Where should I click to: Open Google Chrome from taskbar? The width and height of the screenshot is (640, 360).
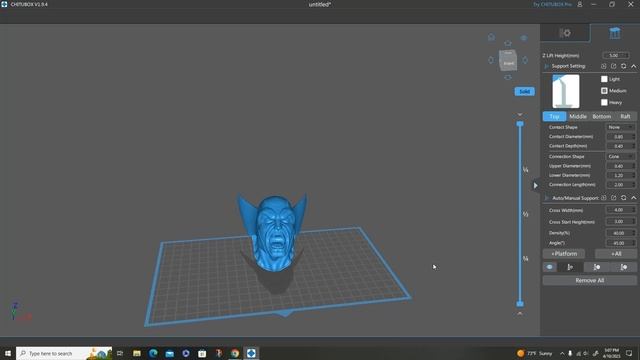[235, 353]
